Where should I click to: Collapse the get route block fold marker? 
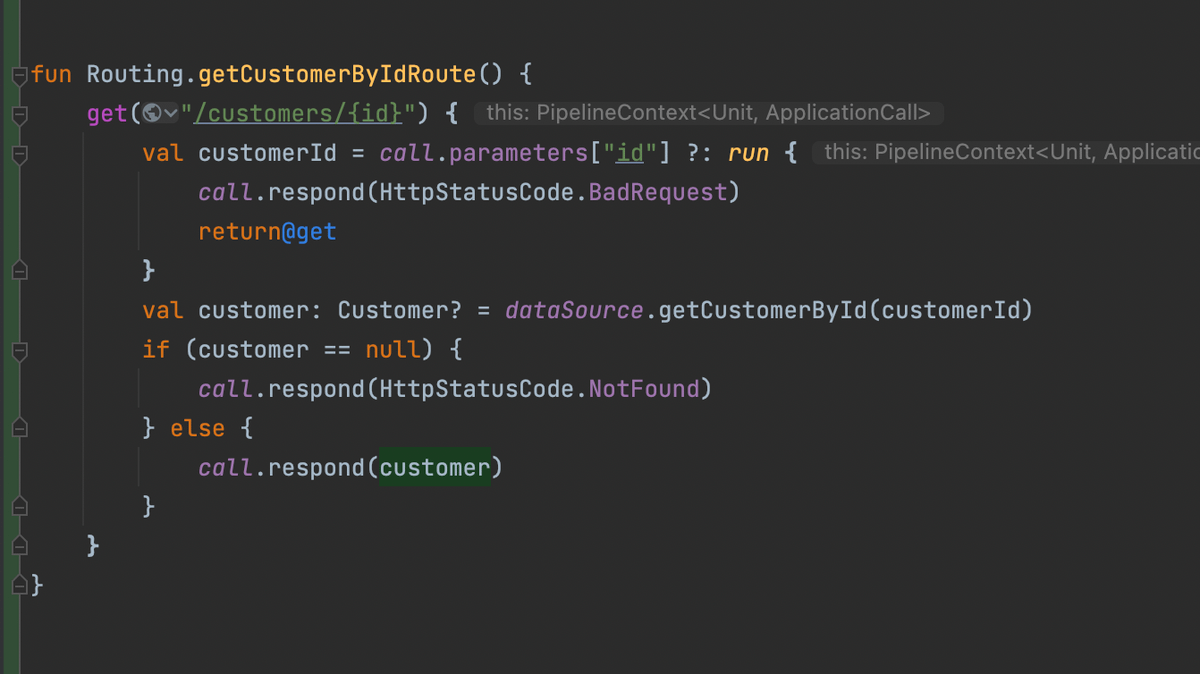(19, 115)
